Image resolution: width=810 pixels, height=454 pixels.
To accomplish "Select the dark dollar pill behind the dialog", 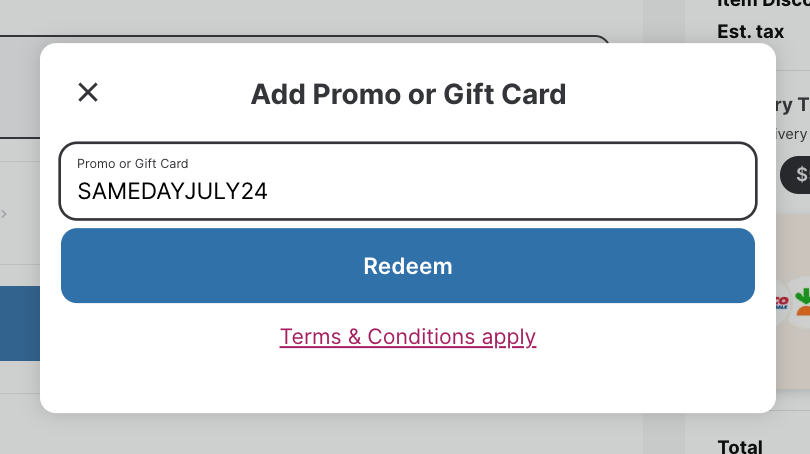I will 795,175.
